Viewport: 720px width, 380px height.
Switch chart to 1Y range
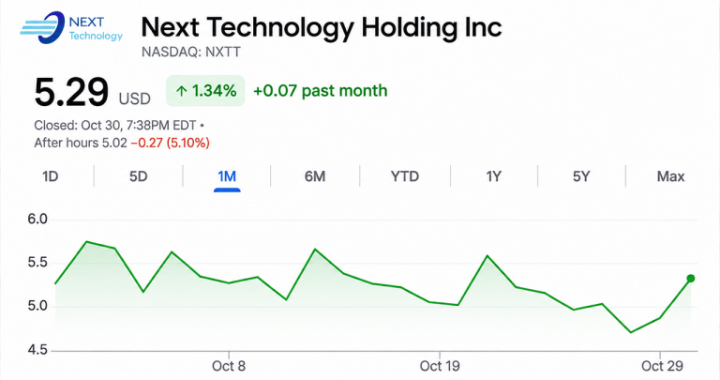494,177
